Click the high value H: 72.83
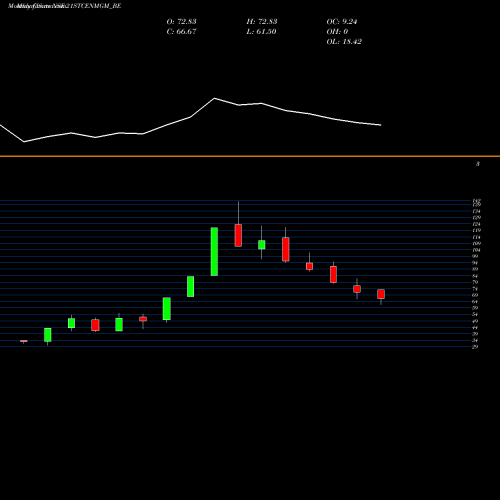 [x=262, y=22]
